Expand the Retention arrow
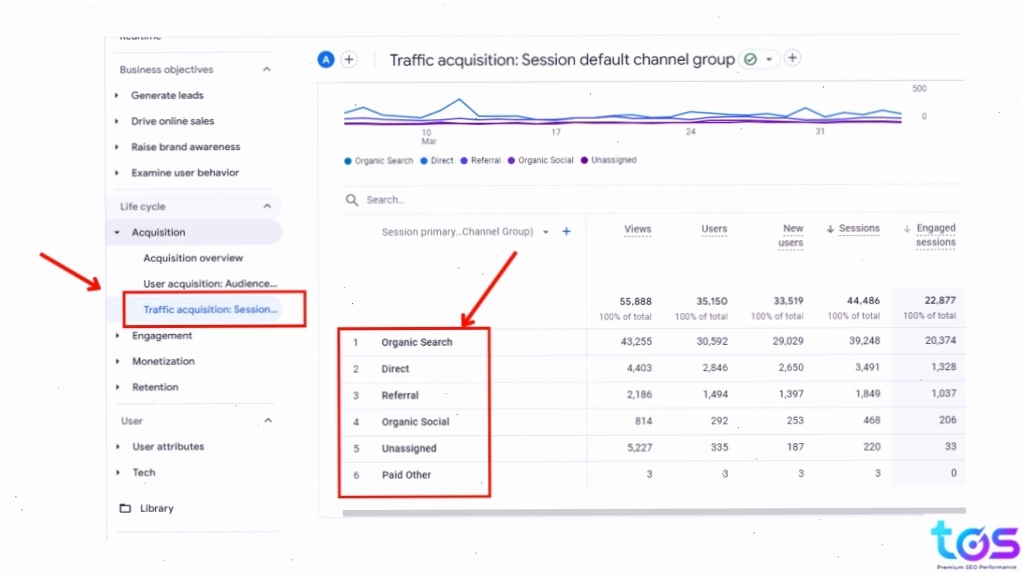This screenshot has width=1022, height=579. pyautogui.click(x=117, y=387)
